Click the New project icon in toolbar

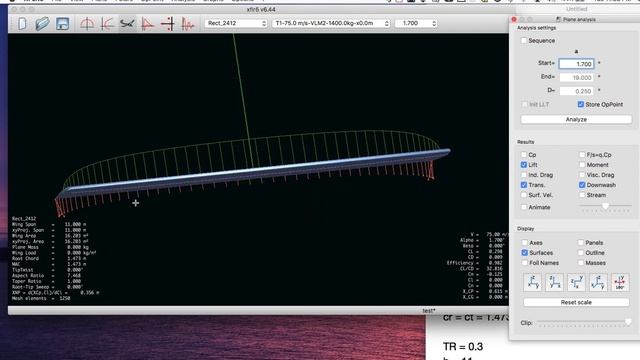[x=22, y=24]
